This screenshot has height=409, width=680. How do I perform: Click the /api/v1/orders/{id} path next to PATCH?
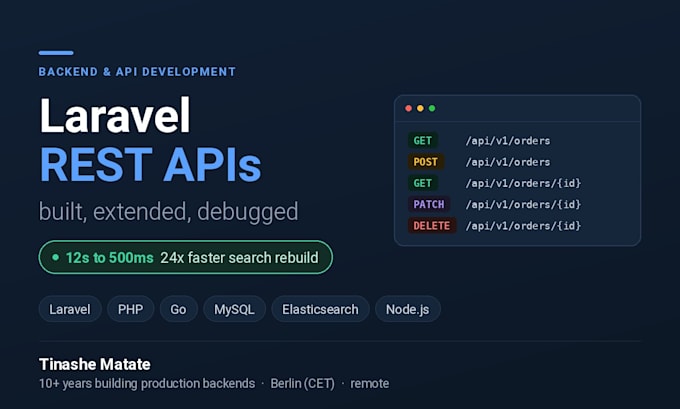tap(523, 204)
